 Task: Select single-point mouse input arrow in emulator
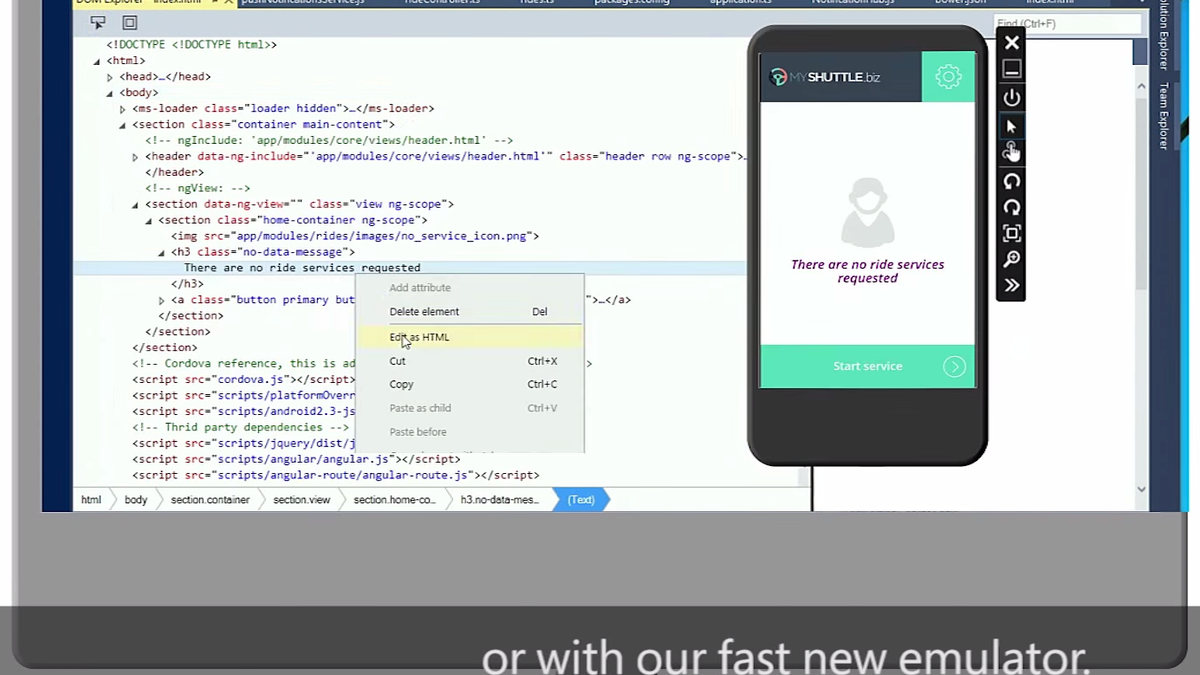pos(1012,126)
